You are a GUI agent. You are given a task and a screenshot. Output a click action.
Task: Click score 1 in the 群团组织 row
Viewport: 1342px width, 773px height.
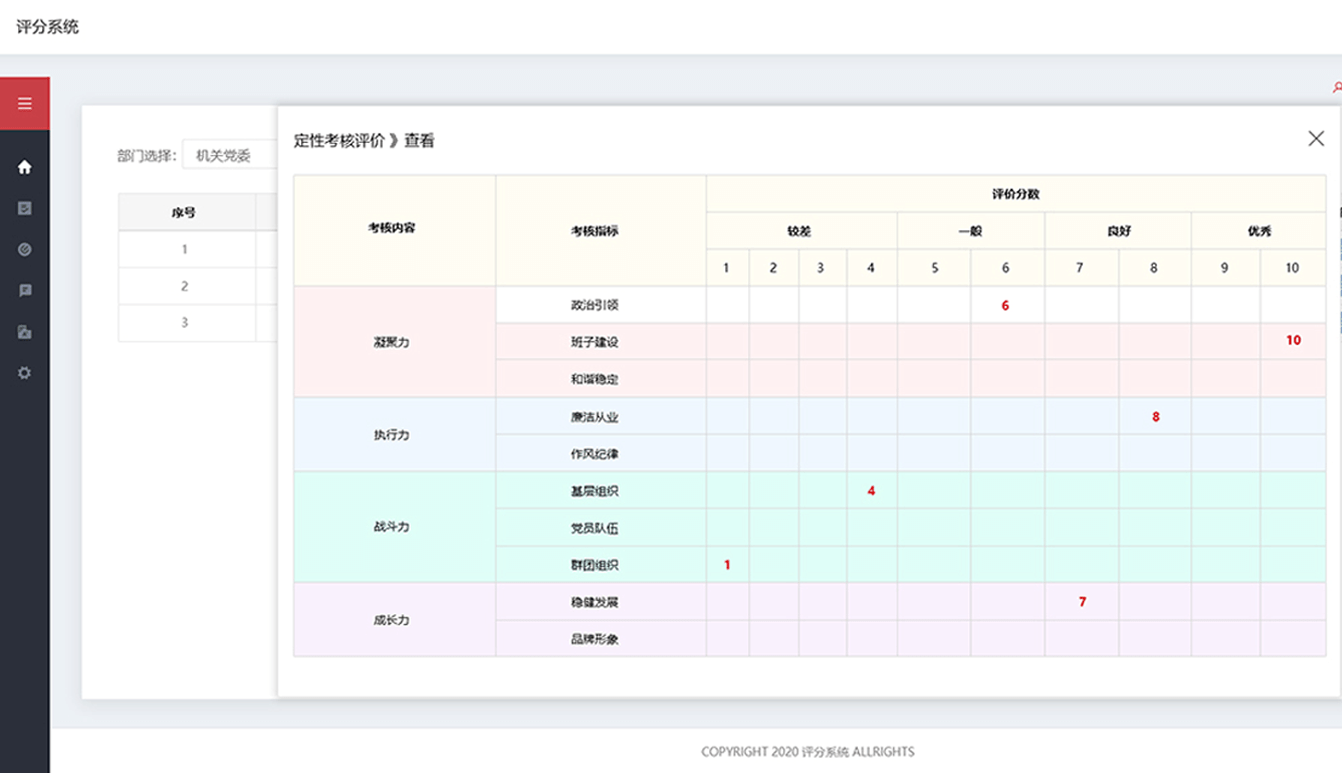click(x=727, y=565)
